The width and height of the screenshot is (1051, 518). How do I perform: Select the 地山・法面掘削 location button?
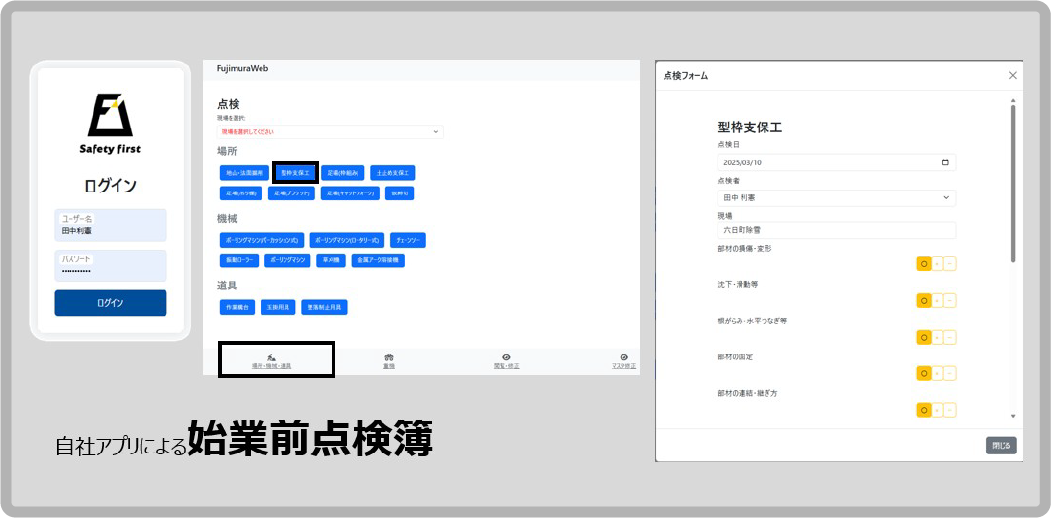(244, 173)
